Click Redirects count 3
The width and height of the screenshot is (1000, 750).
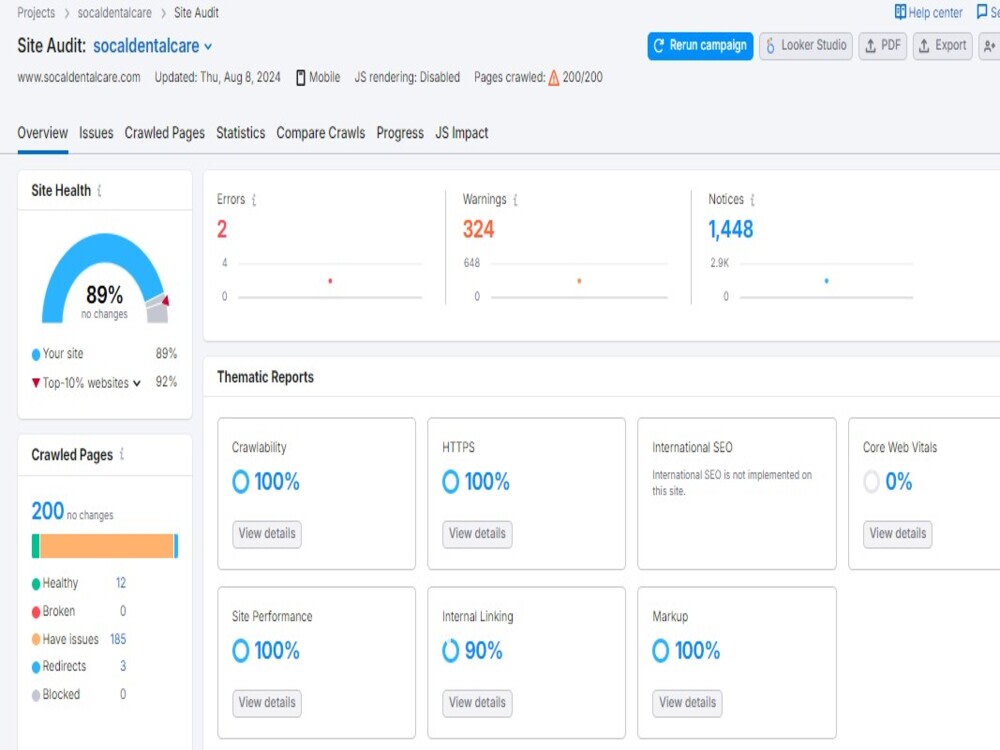point(123,666)
